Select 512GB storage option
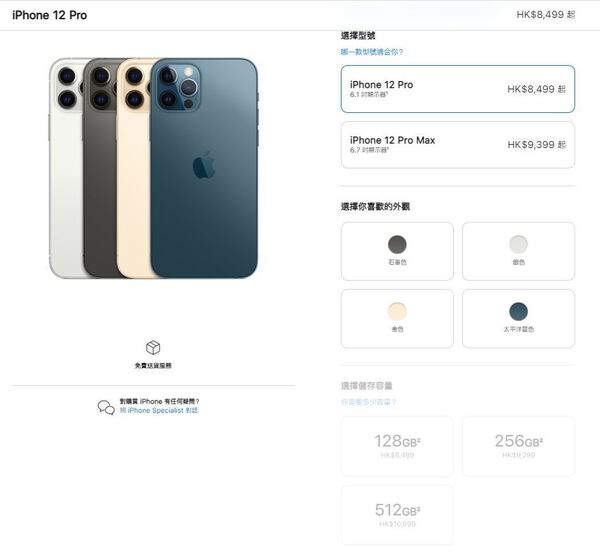The image size is (600, 555). [x=397, y=515]
